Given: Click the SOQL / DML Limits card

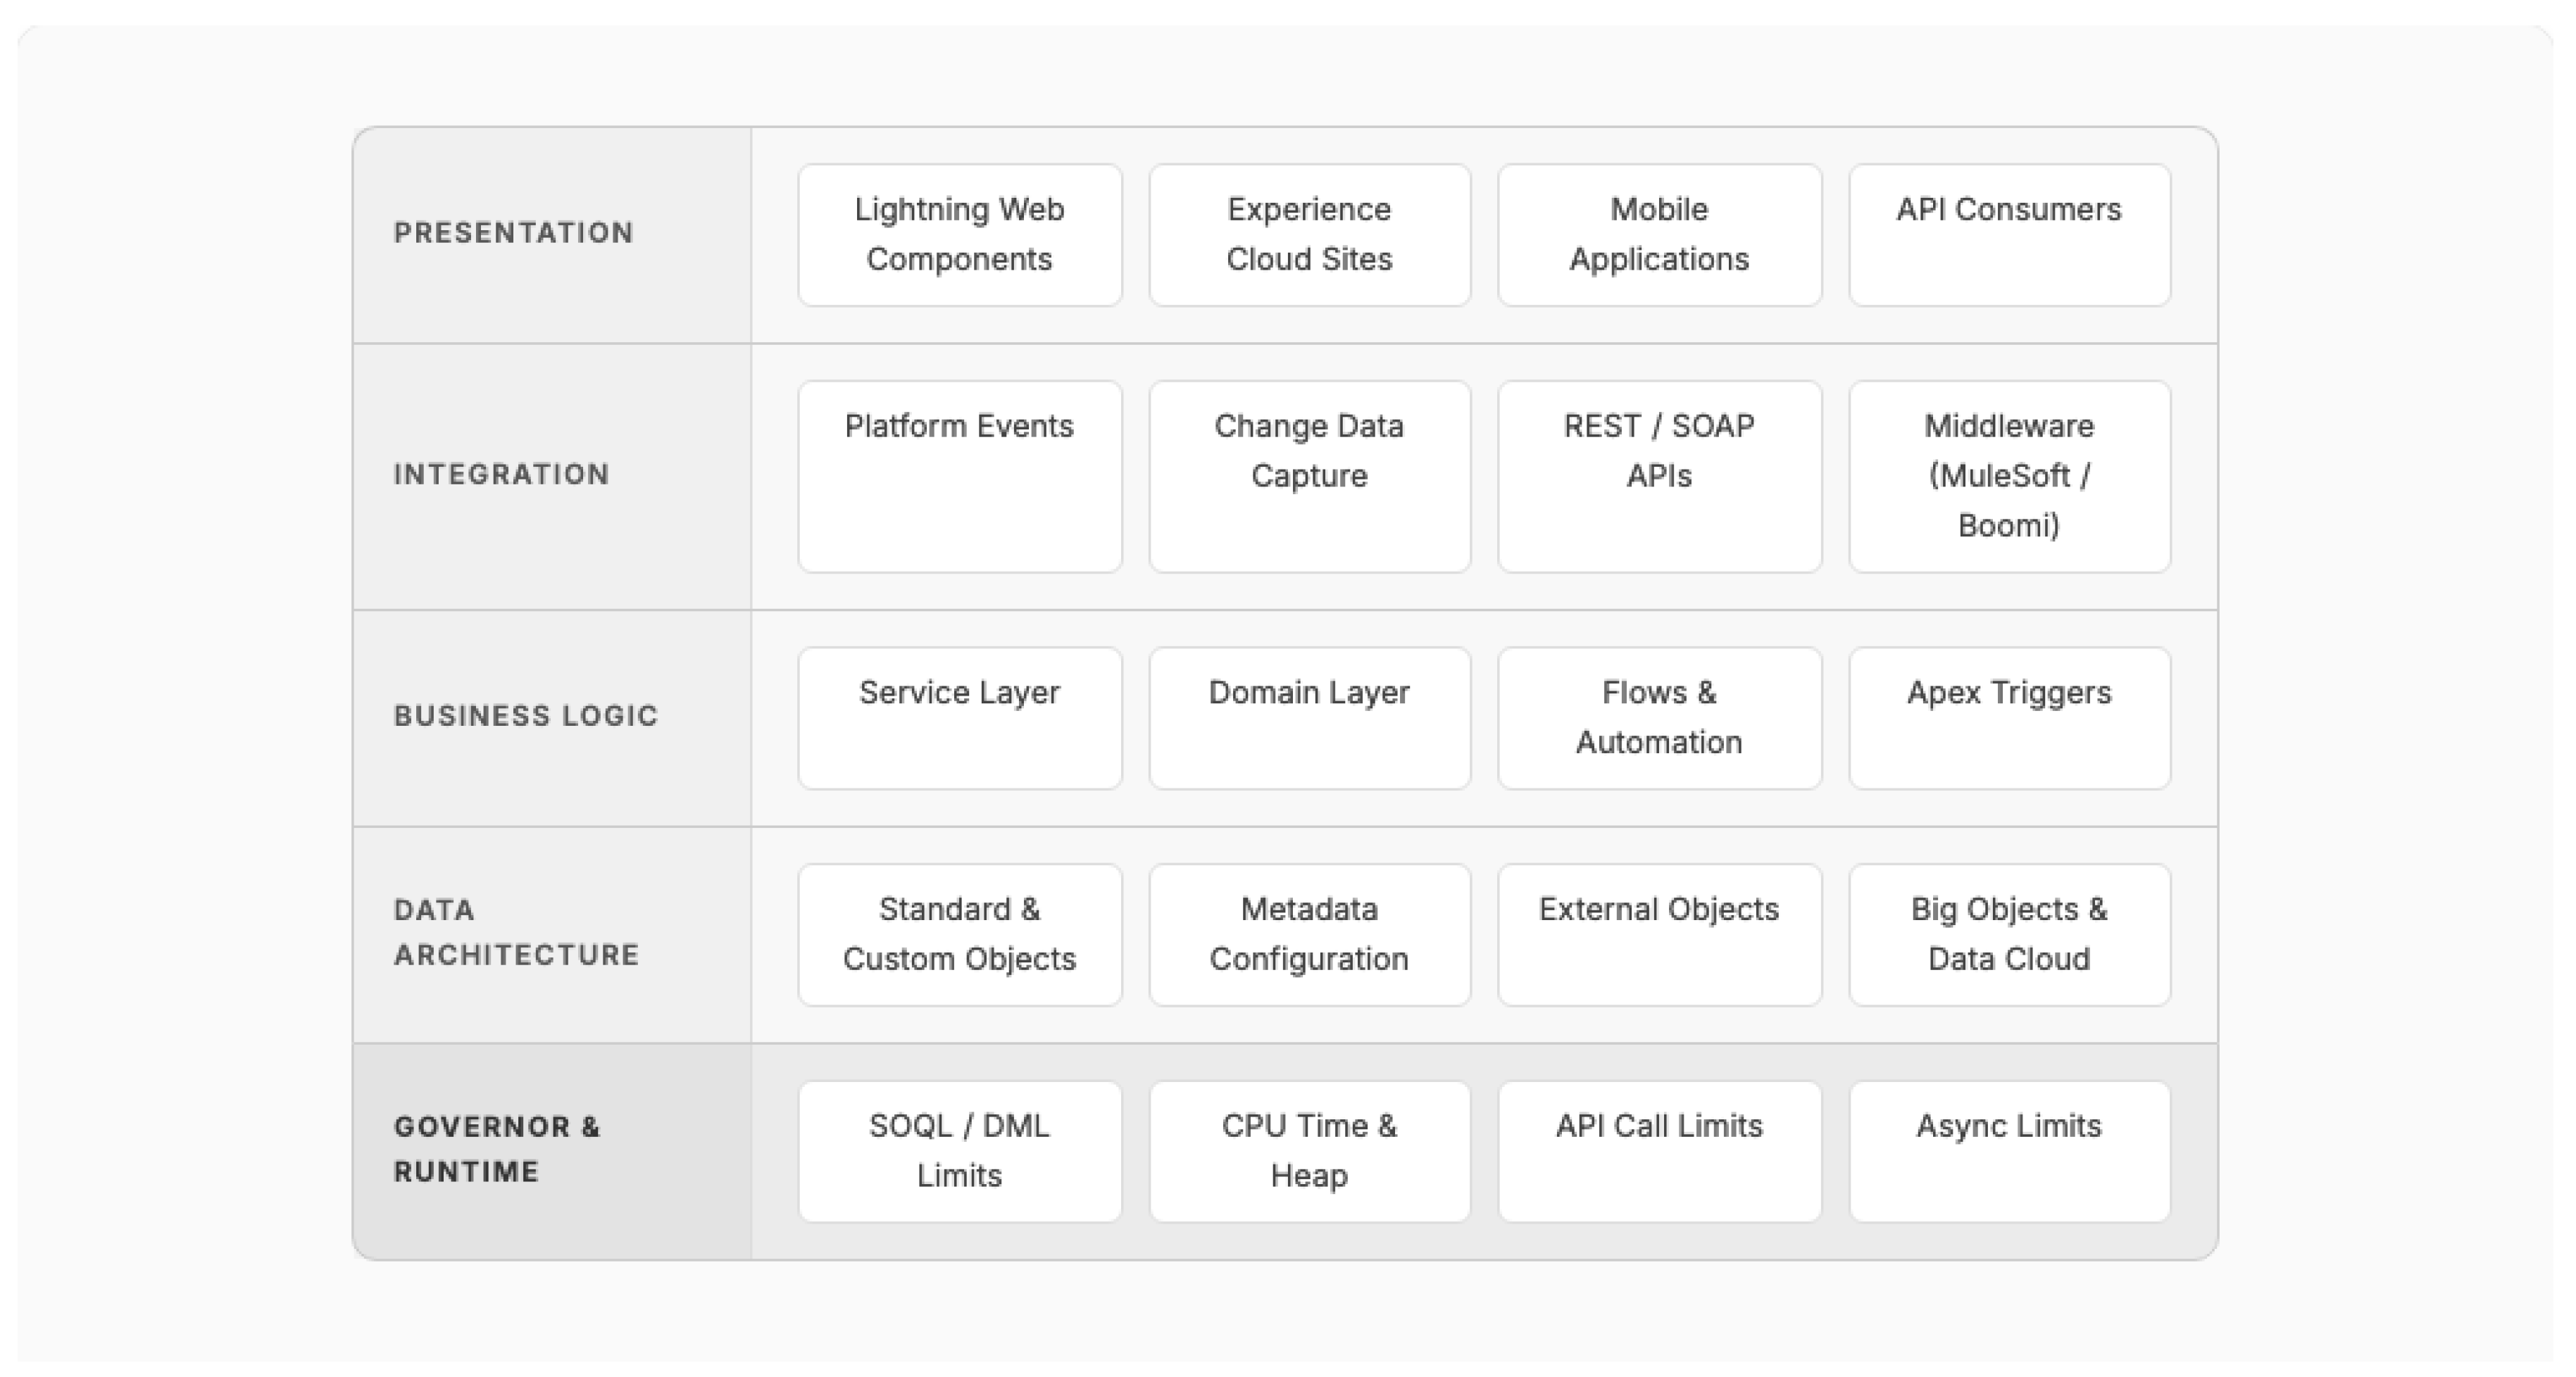Looking at the screenshot, I should pos(959,1151).
